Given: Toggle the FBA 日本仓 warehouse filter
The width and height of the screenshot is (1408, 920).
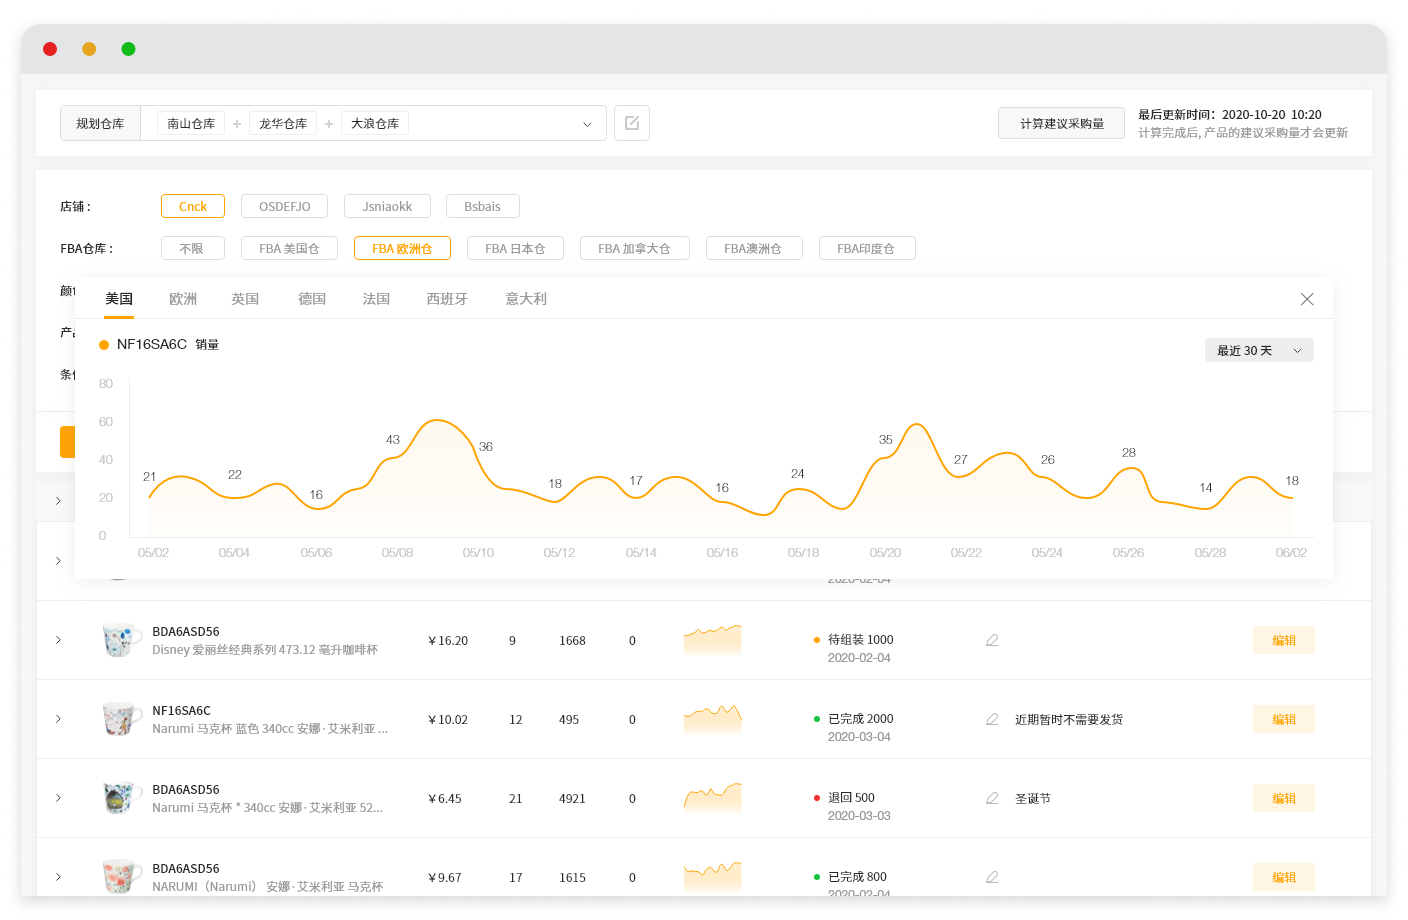Looking at the screenshot, I should tap(515, 248).
